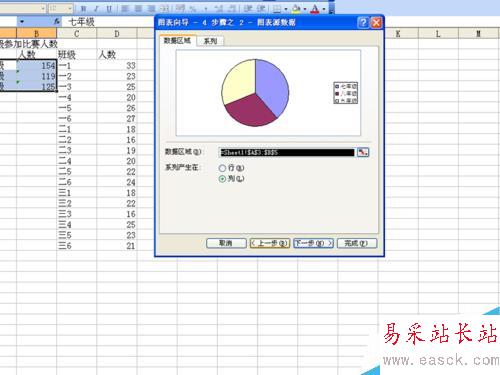Image resolution: width=500 pixels, height=375 pixels.
Task: Select column C header
Action: click(77, 33)
